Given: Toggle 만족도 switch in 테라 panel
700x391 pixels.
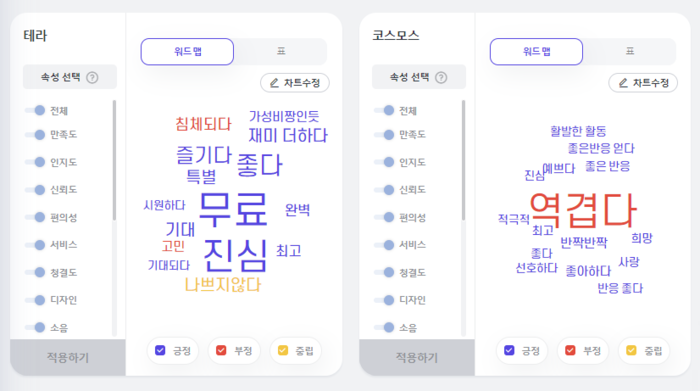Looking at the screenshot, I should coord(35,134).
